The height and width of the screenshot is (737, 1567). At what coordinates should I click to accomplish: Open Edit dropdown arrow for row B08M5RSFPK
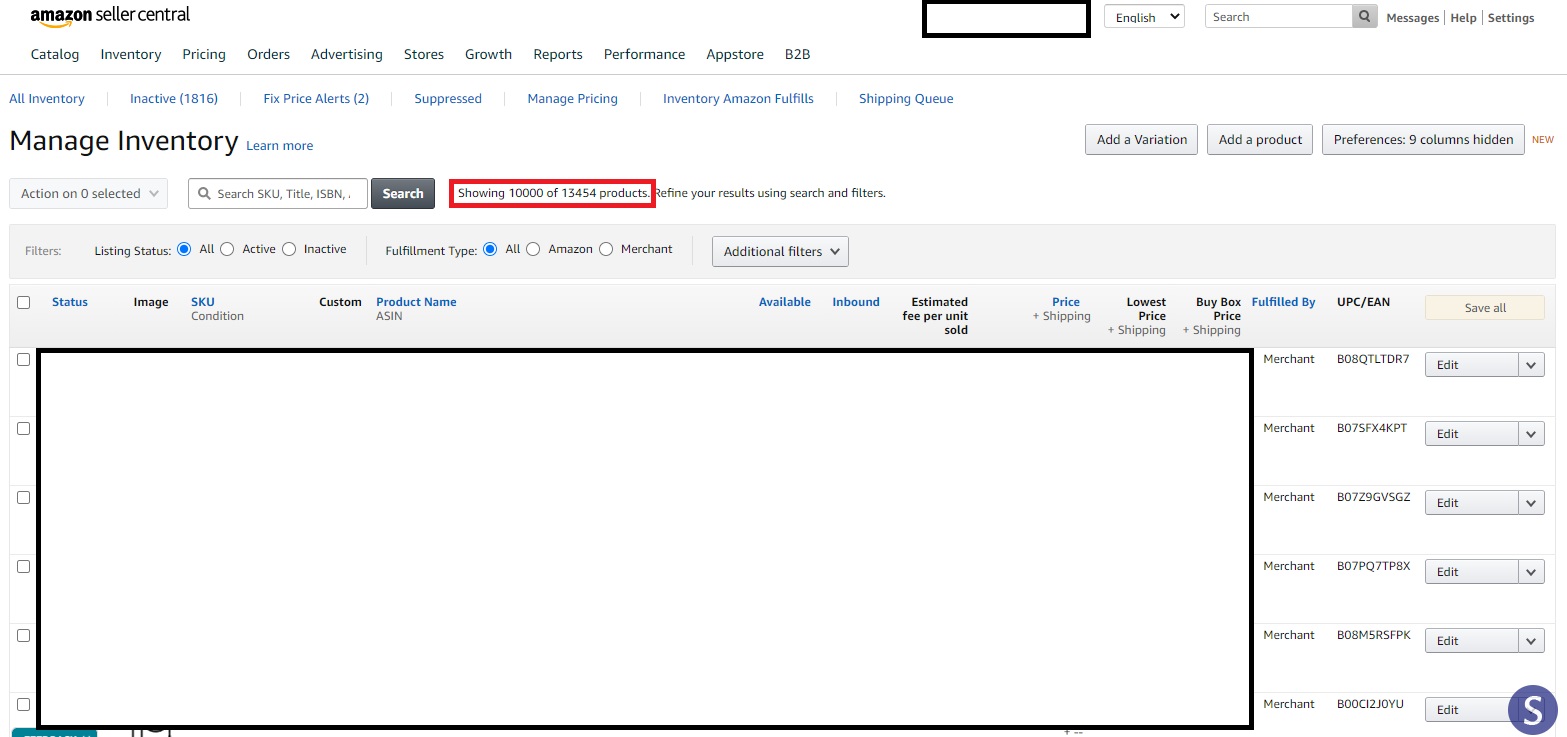pos(1531,641)
